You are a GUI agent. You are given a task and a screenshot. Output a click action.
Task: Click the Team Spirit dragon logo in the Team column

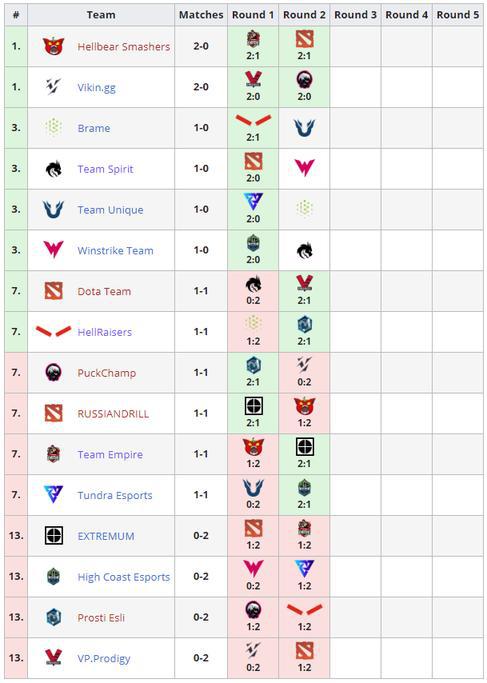[x=54, y=169]
